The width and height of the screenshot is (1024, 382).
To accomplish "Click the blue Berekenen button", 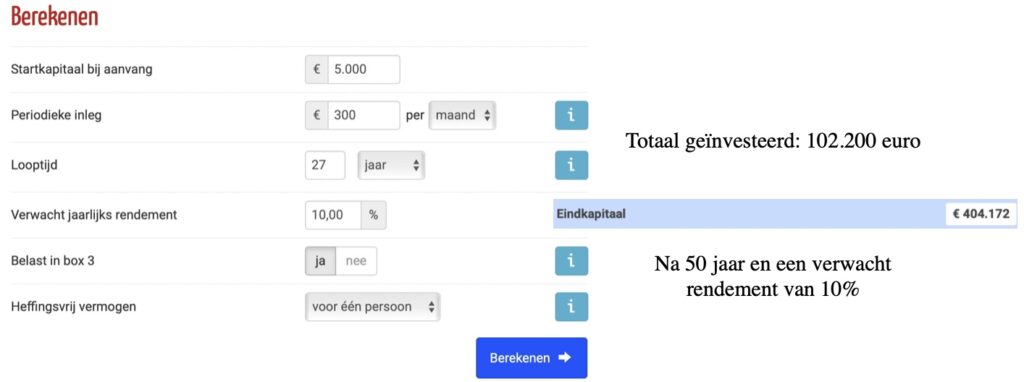I will pyautogui.click(x=531, y=358).
